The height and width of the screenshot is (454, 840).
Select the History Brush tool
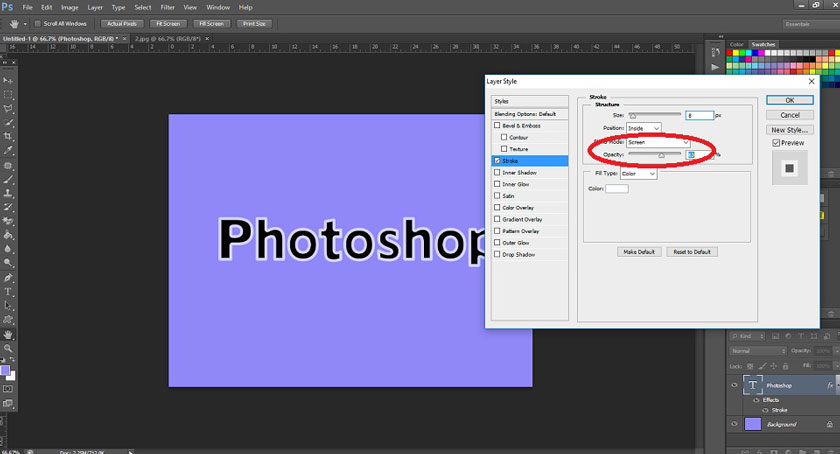coord(8,207)
